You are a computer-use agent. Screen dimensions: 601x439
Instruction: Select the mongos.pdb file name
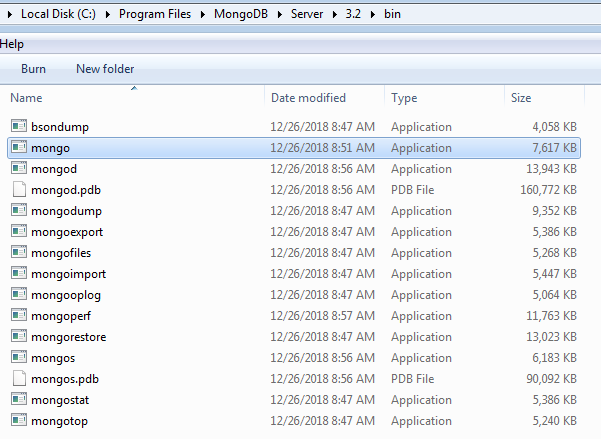click(65, 379)
